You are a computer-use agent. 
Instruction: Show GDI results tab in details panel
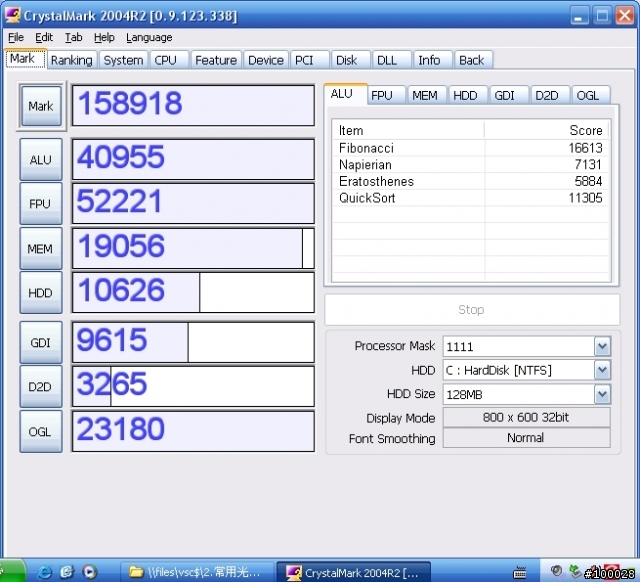click(x=509, y=95)
